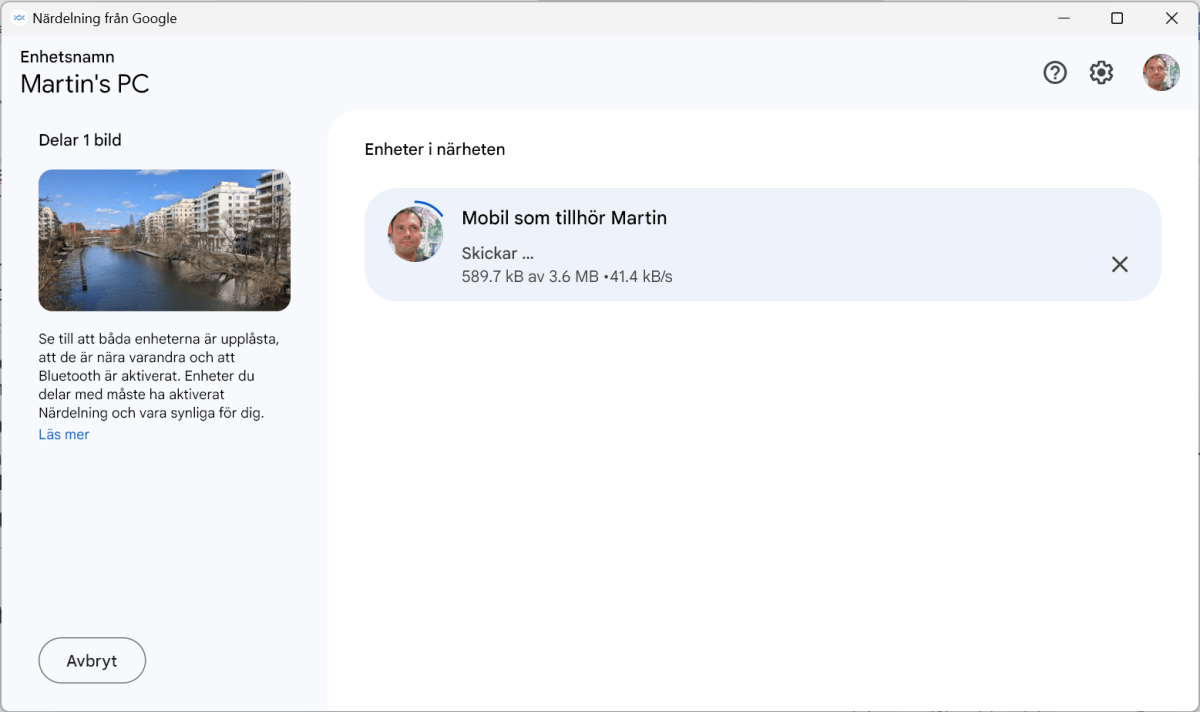Minimize the Närdelning window

pos(1063,18)
